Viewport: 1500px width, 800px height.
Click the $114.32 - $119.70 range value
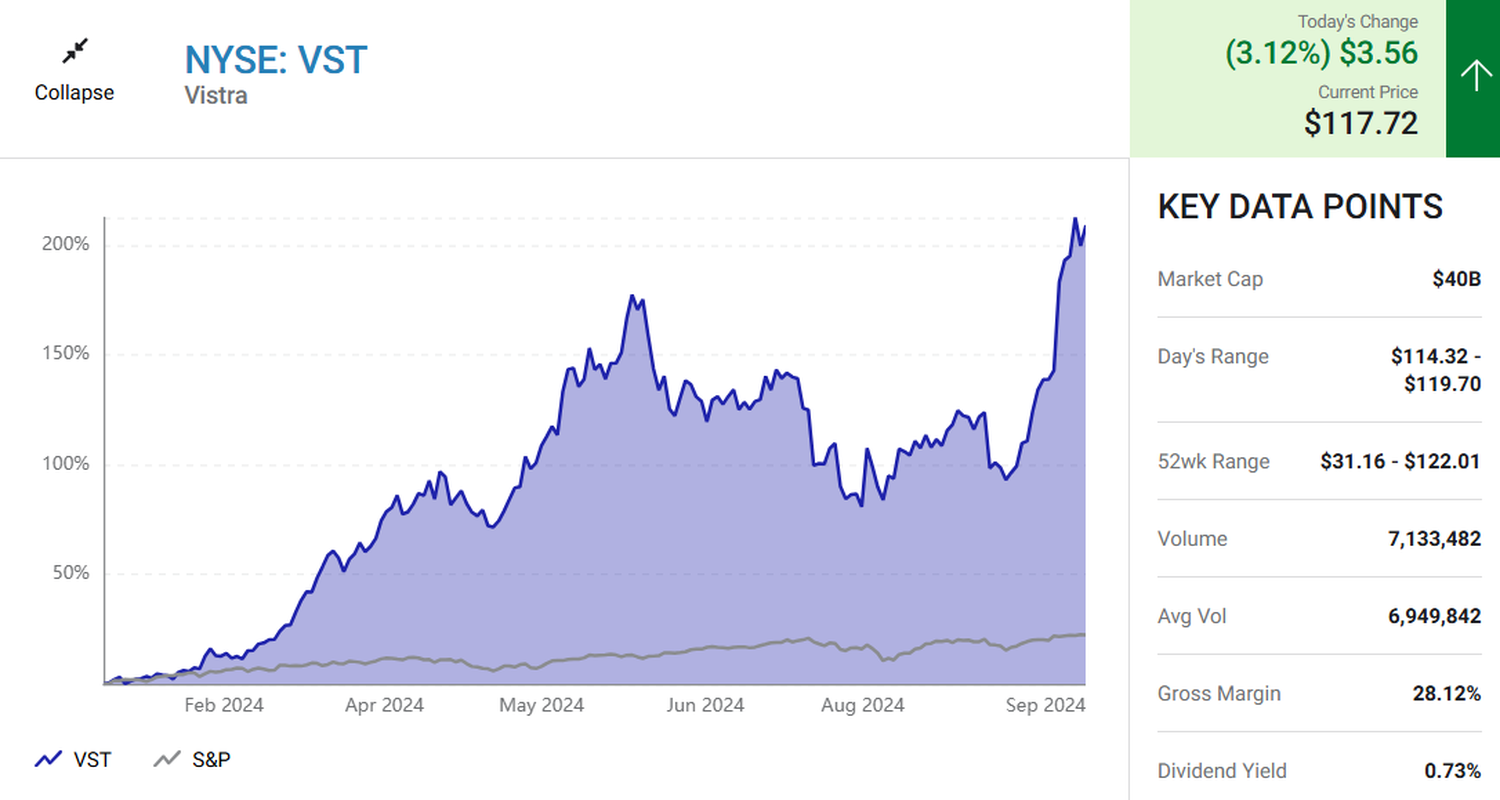pyautogui.click(x=1435, y=370)
